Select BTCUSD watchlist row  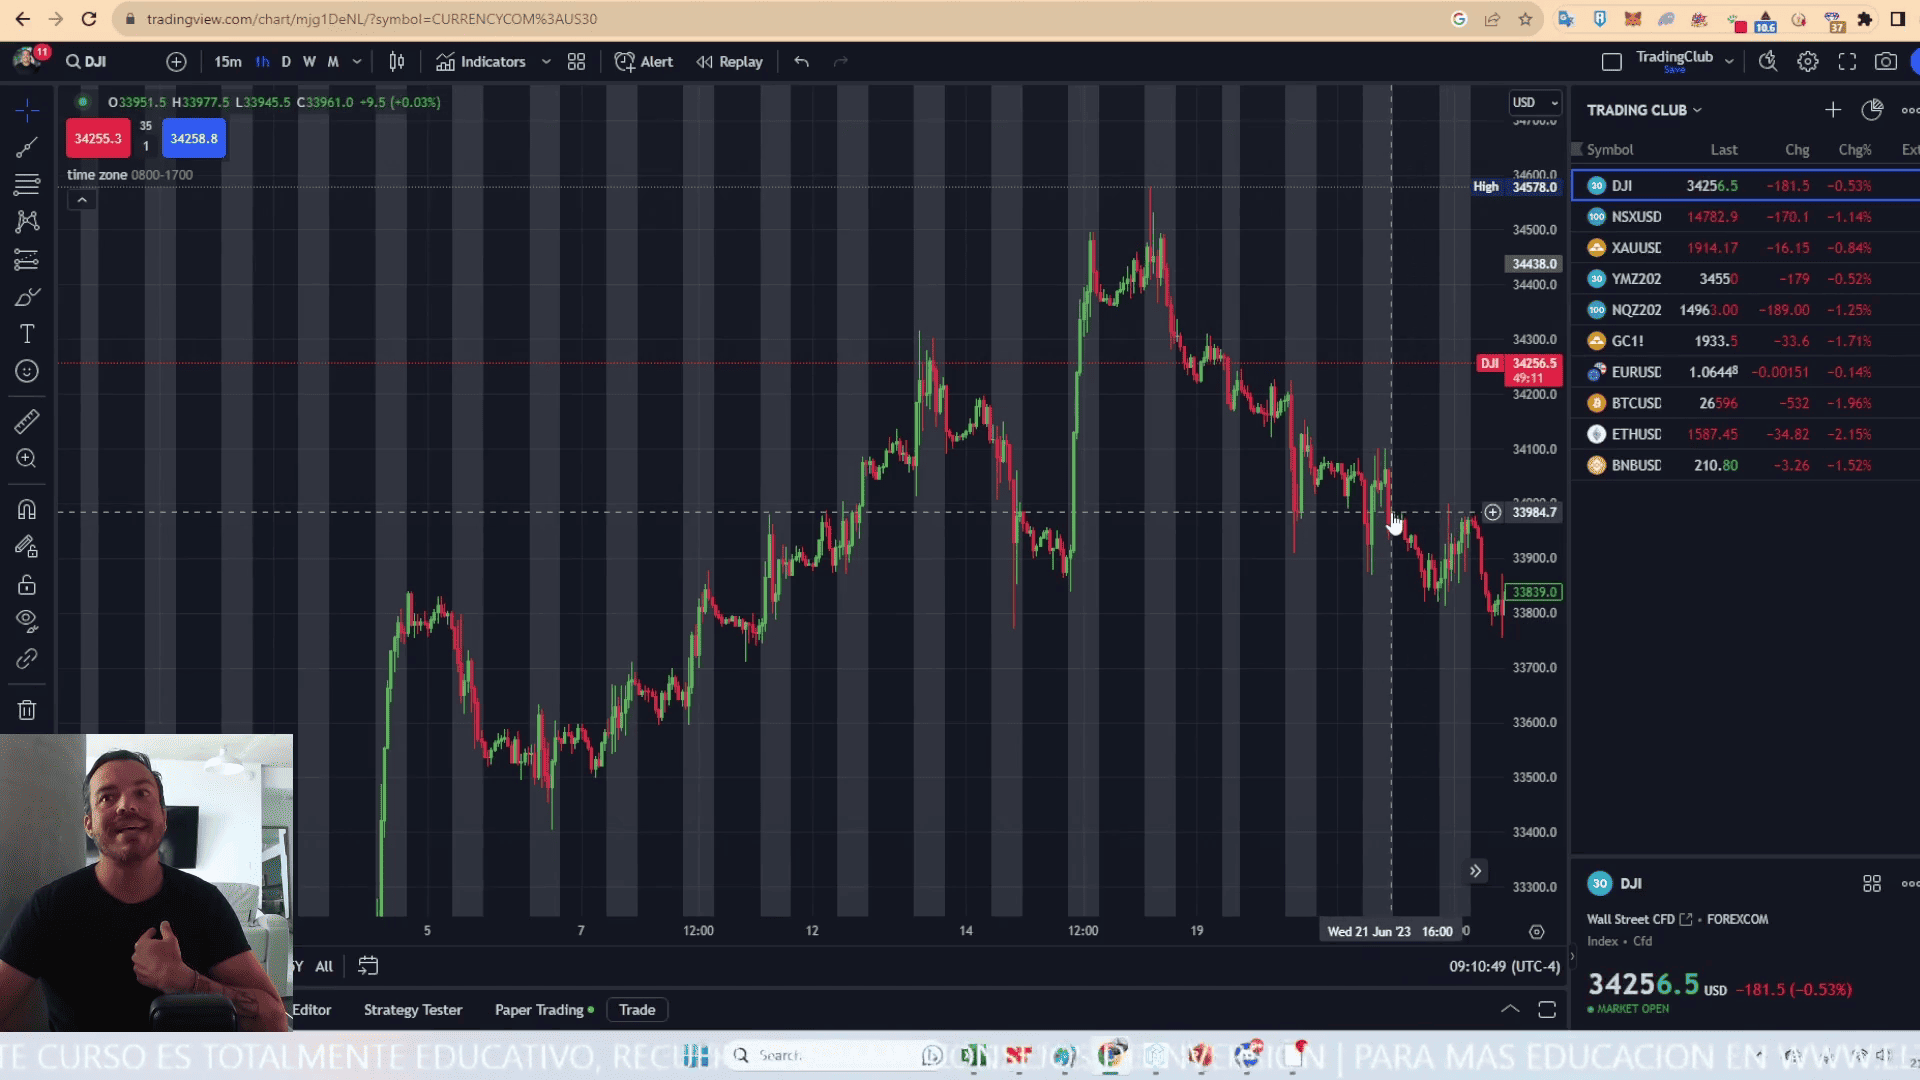pos(1745,403)
